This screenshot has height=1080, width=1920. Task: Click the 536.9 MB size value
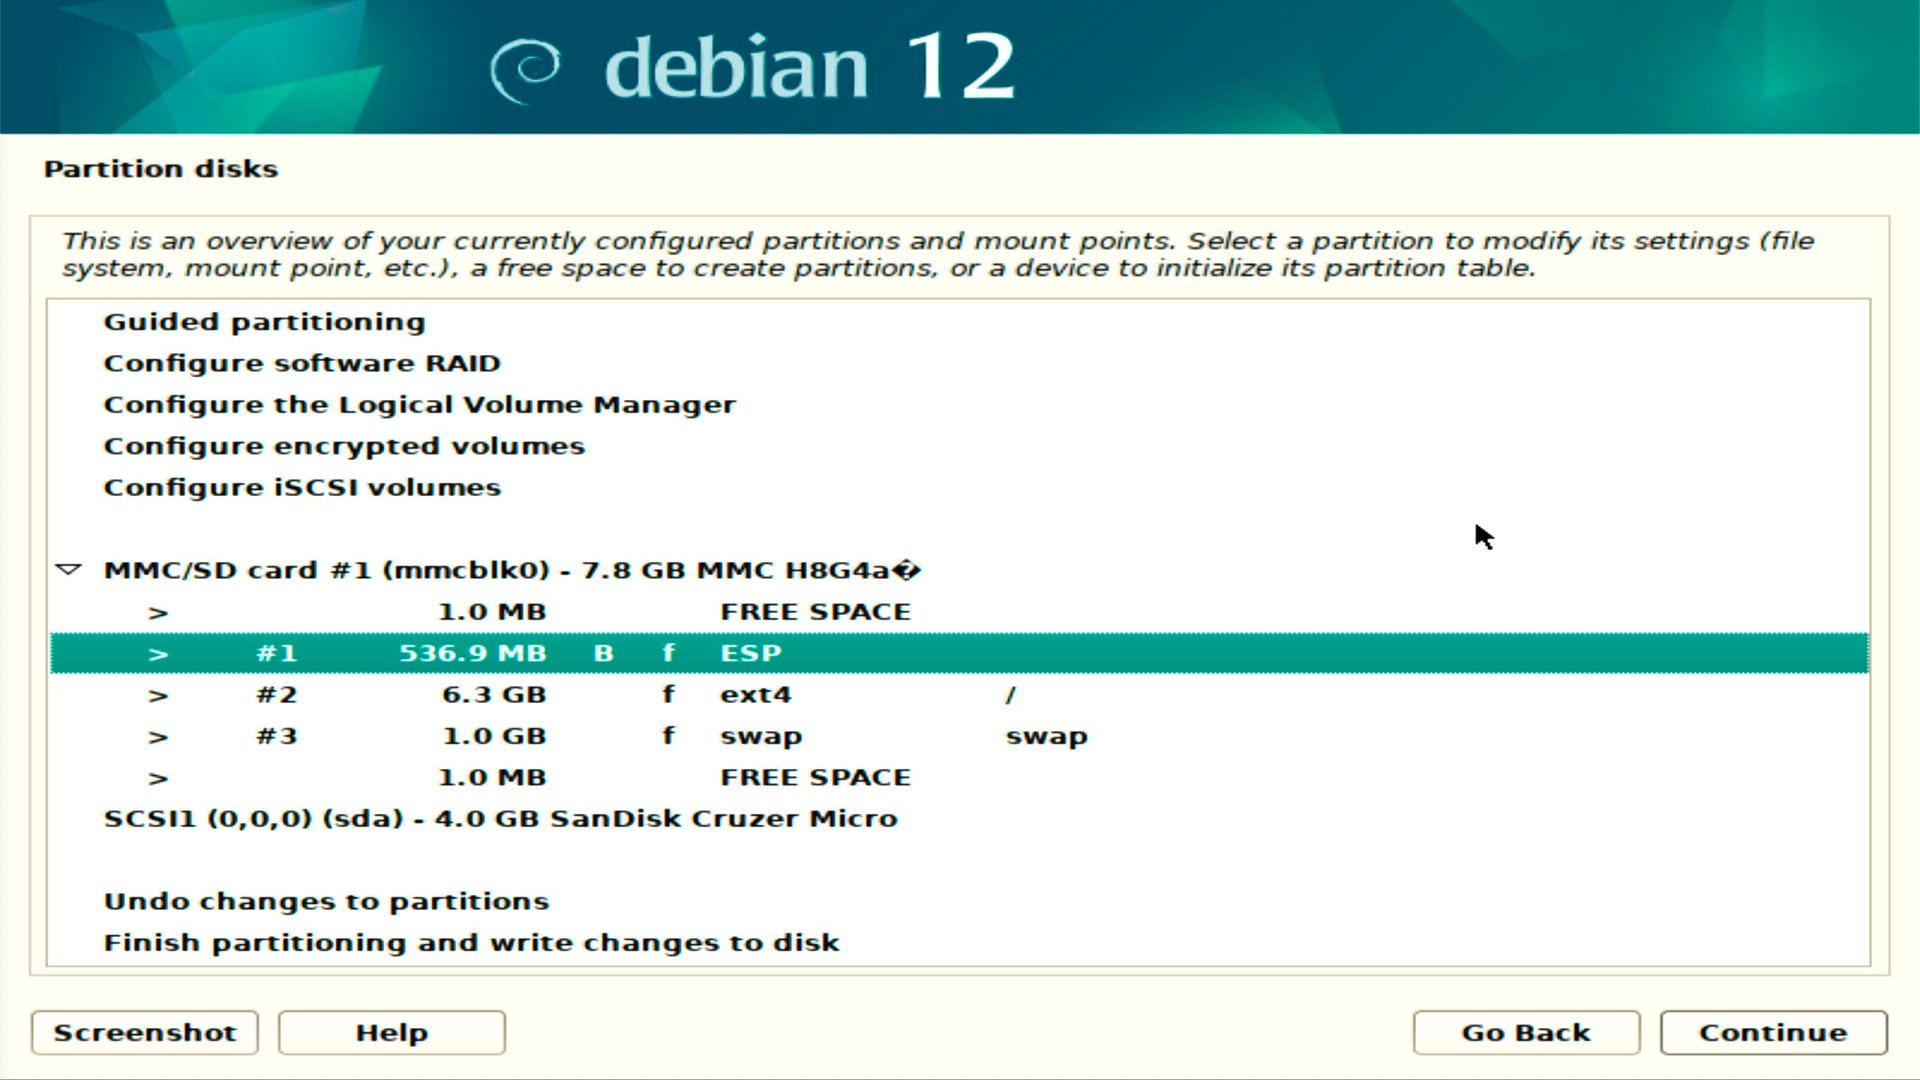[473, 653]
